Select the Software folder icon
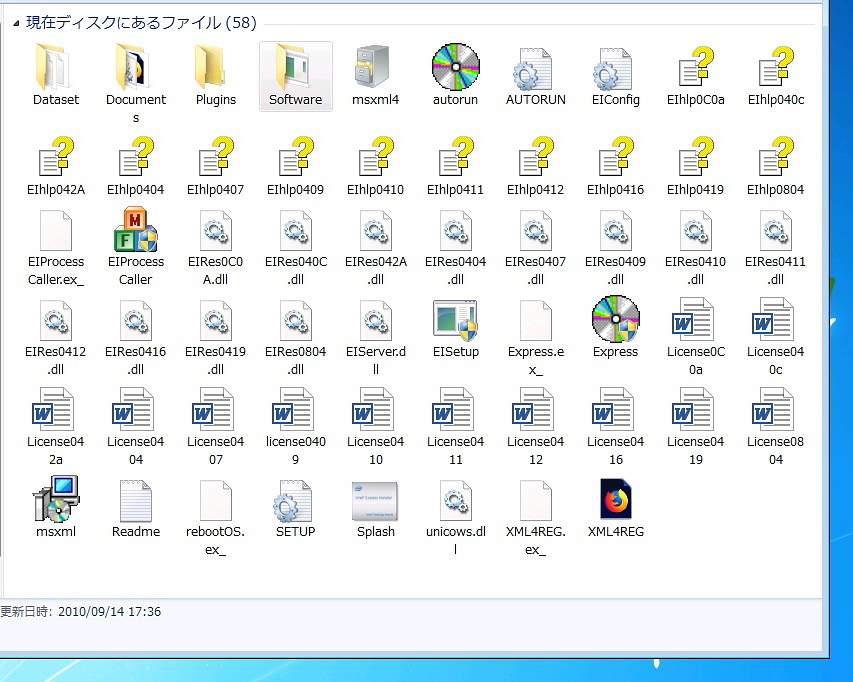Viewport: 853px width, 682px height. pyautogui.click(x=295, y=68)
